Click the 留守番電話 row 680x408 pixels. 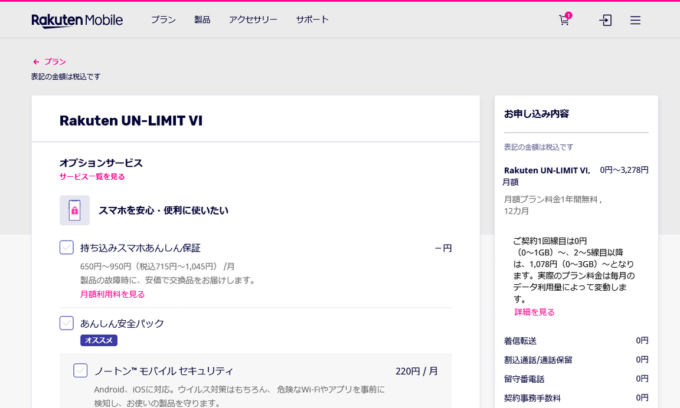point(576,379)
